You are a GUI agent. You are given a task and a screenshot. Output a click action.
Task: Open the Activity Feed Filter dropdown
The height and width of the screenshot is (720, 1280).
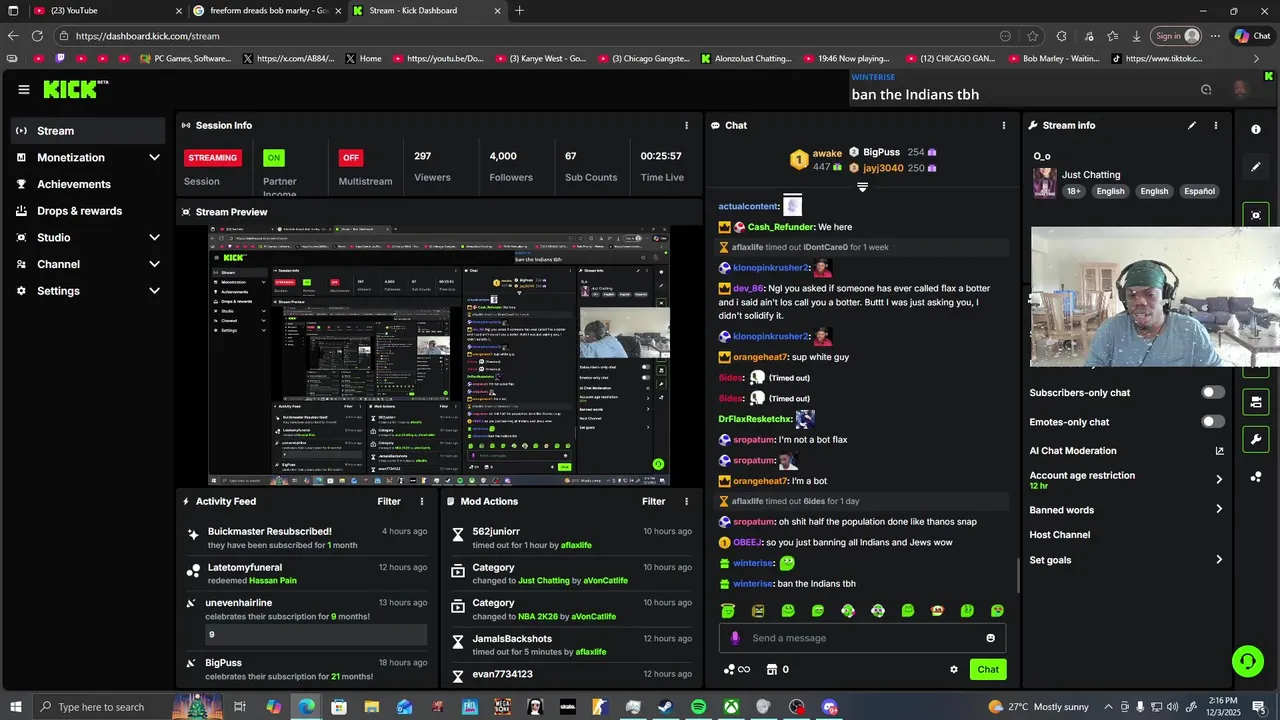389,502
